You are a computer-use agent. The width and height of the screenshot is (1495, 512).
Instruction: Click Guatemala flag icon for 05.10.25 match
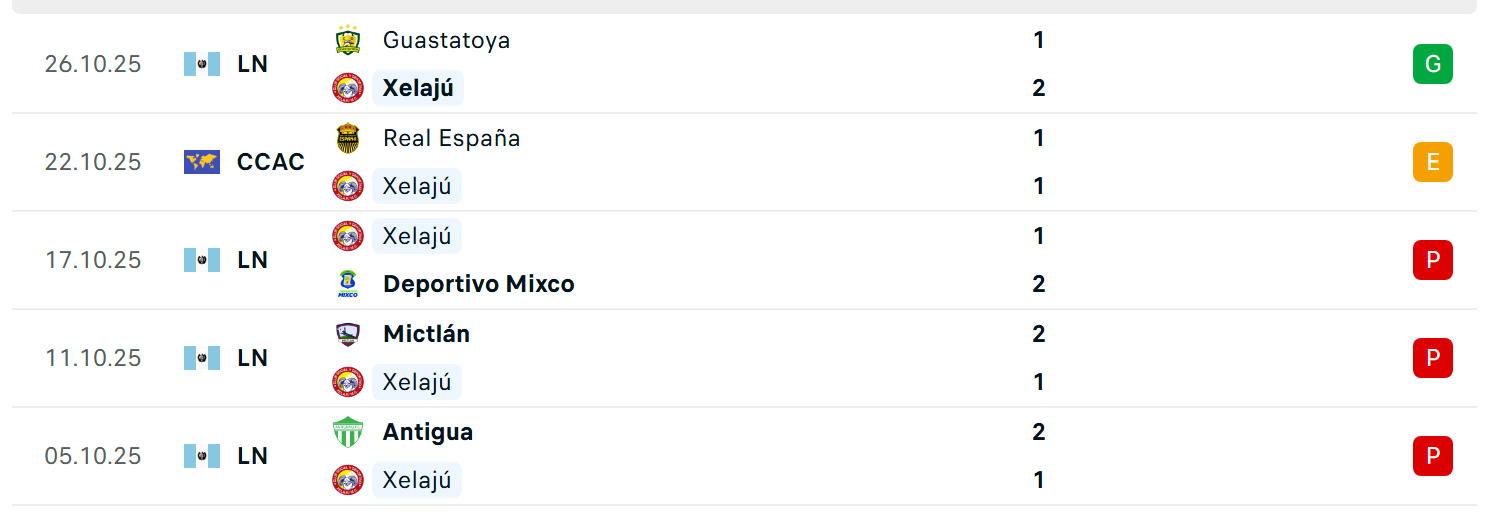(202, 456)
